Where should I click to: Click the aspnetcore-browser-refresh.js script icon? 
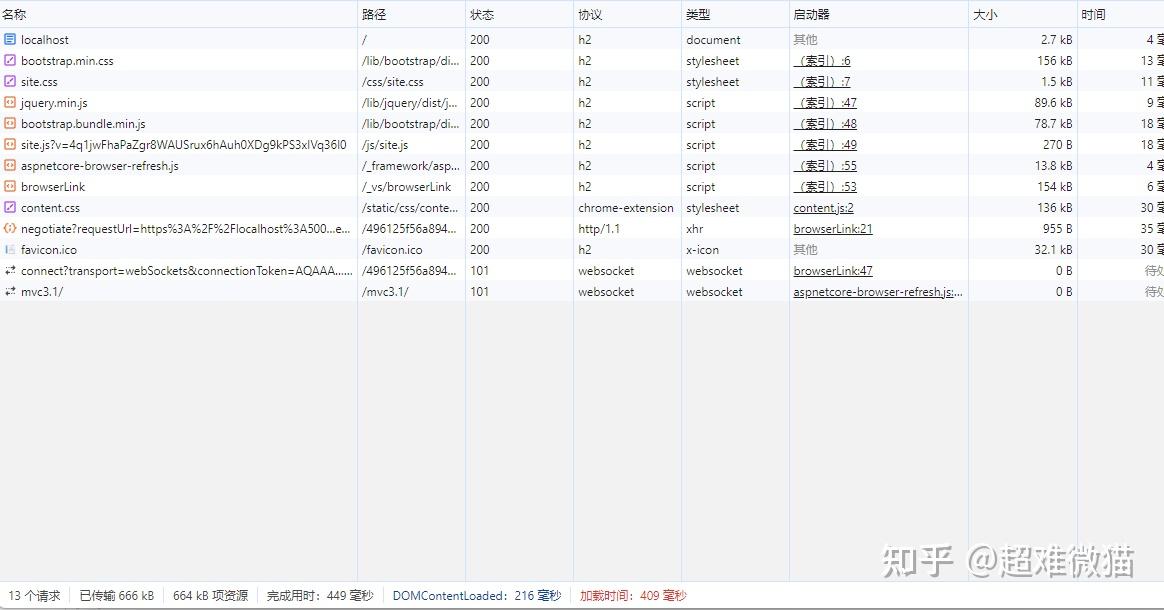pos(10,165)
